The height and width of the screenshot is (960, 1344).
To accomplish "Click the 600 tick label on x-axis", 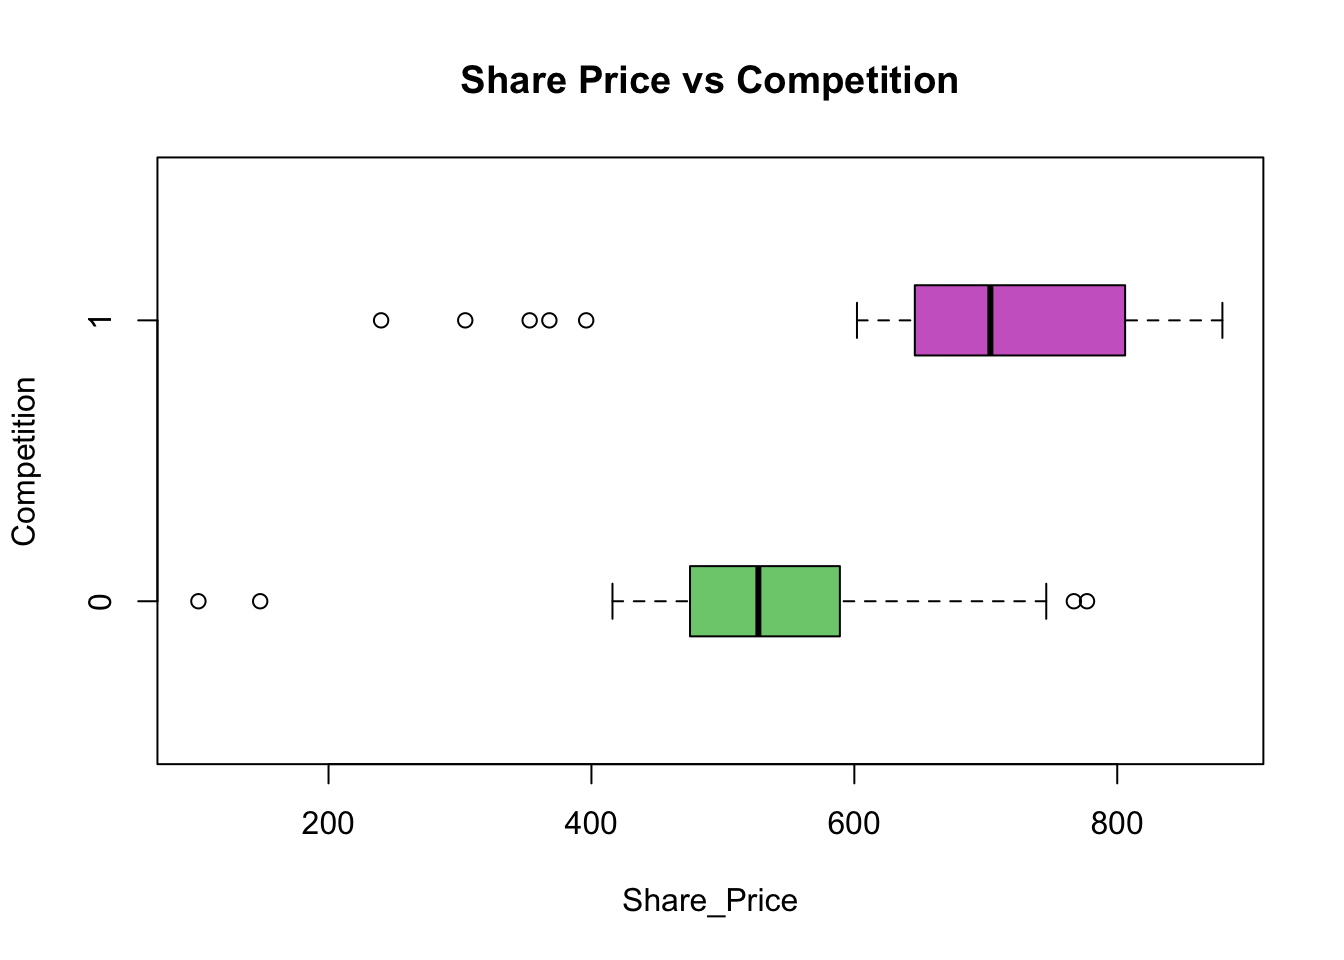I will tap(854, 824).
